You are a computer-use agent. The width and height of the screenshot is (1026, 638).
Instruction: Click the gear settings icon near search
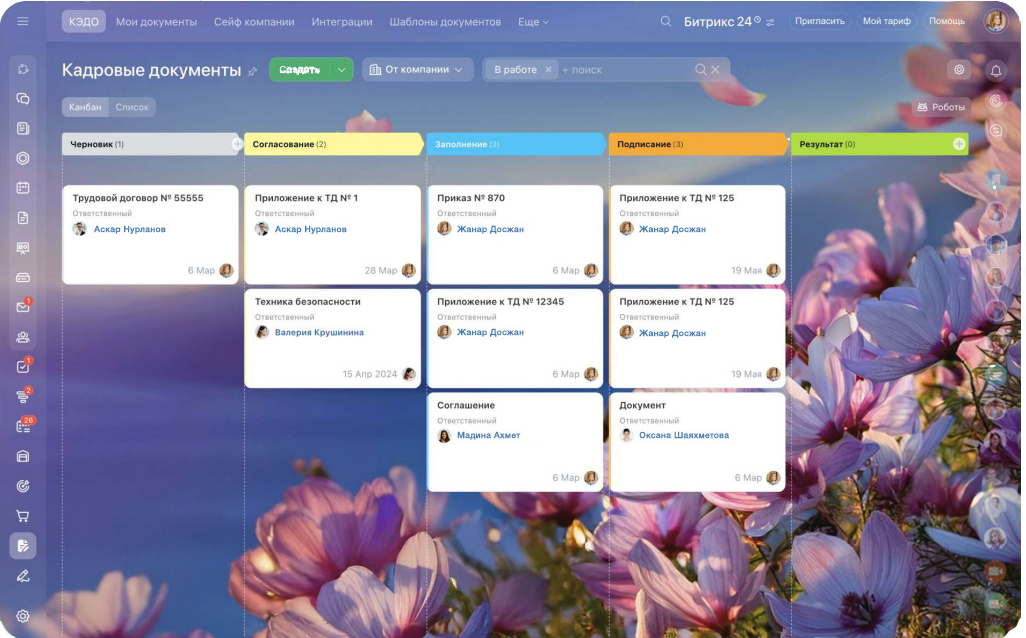point(959,70)
